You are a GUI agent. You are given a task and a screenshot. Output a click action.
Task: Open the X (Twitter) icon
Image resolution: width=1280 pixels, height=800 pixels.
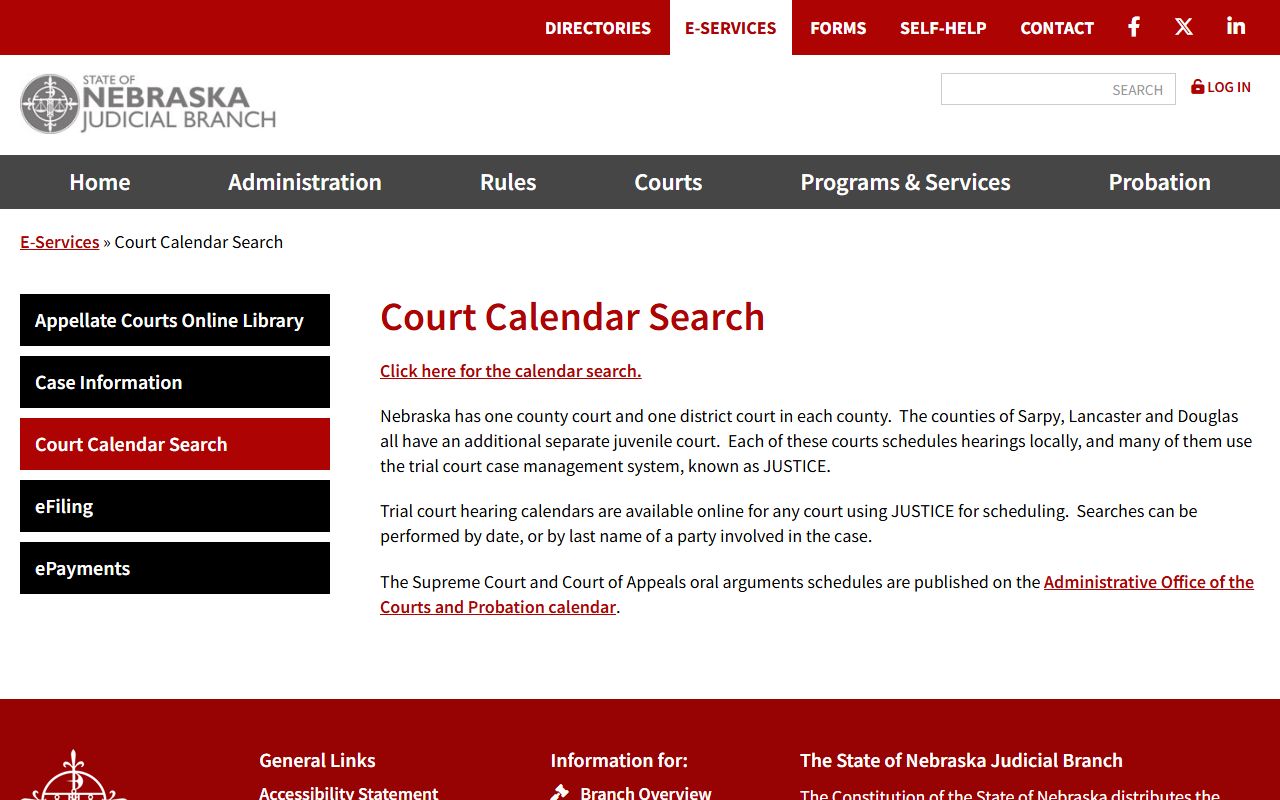(x=1184, y=27)
